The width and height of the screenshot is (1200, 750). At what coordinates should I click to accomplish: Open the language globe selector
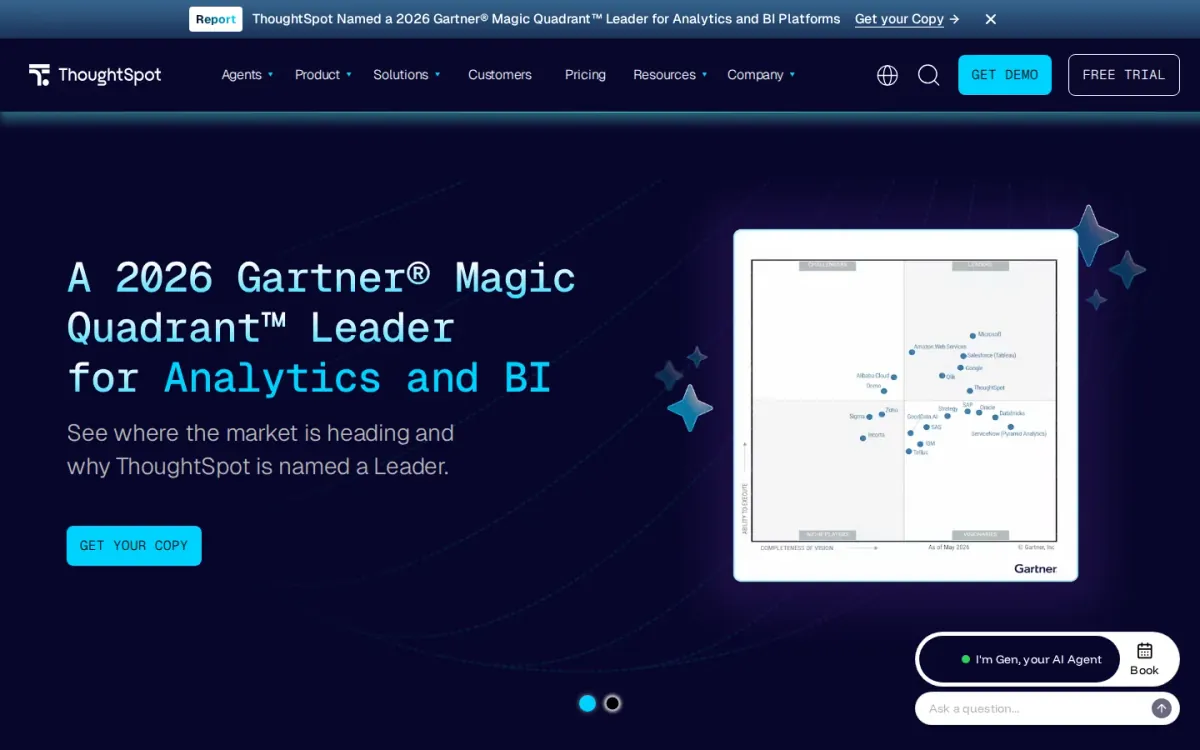click(x=887, y=75)
